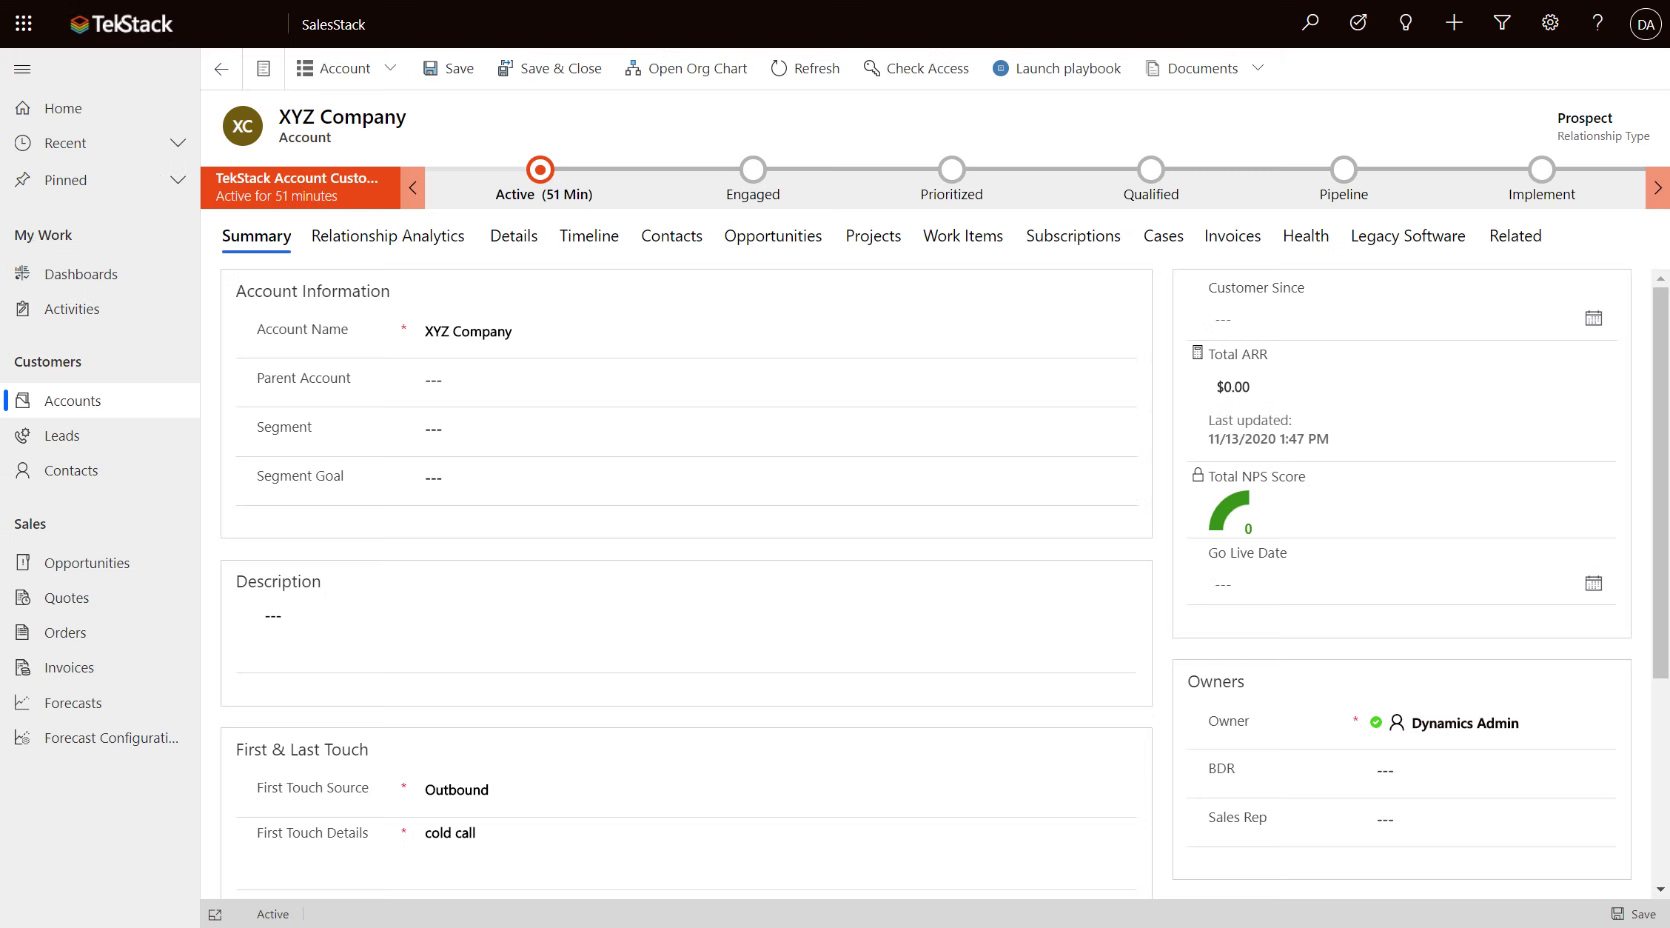Screen dimensions: 1670x928
Task: Click the pop-out icon in footer
Action: click(x=215, y=914)
